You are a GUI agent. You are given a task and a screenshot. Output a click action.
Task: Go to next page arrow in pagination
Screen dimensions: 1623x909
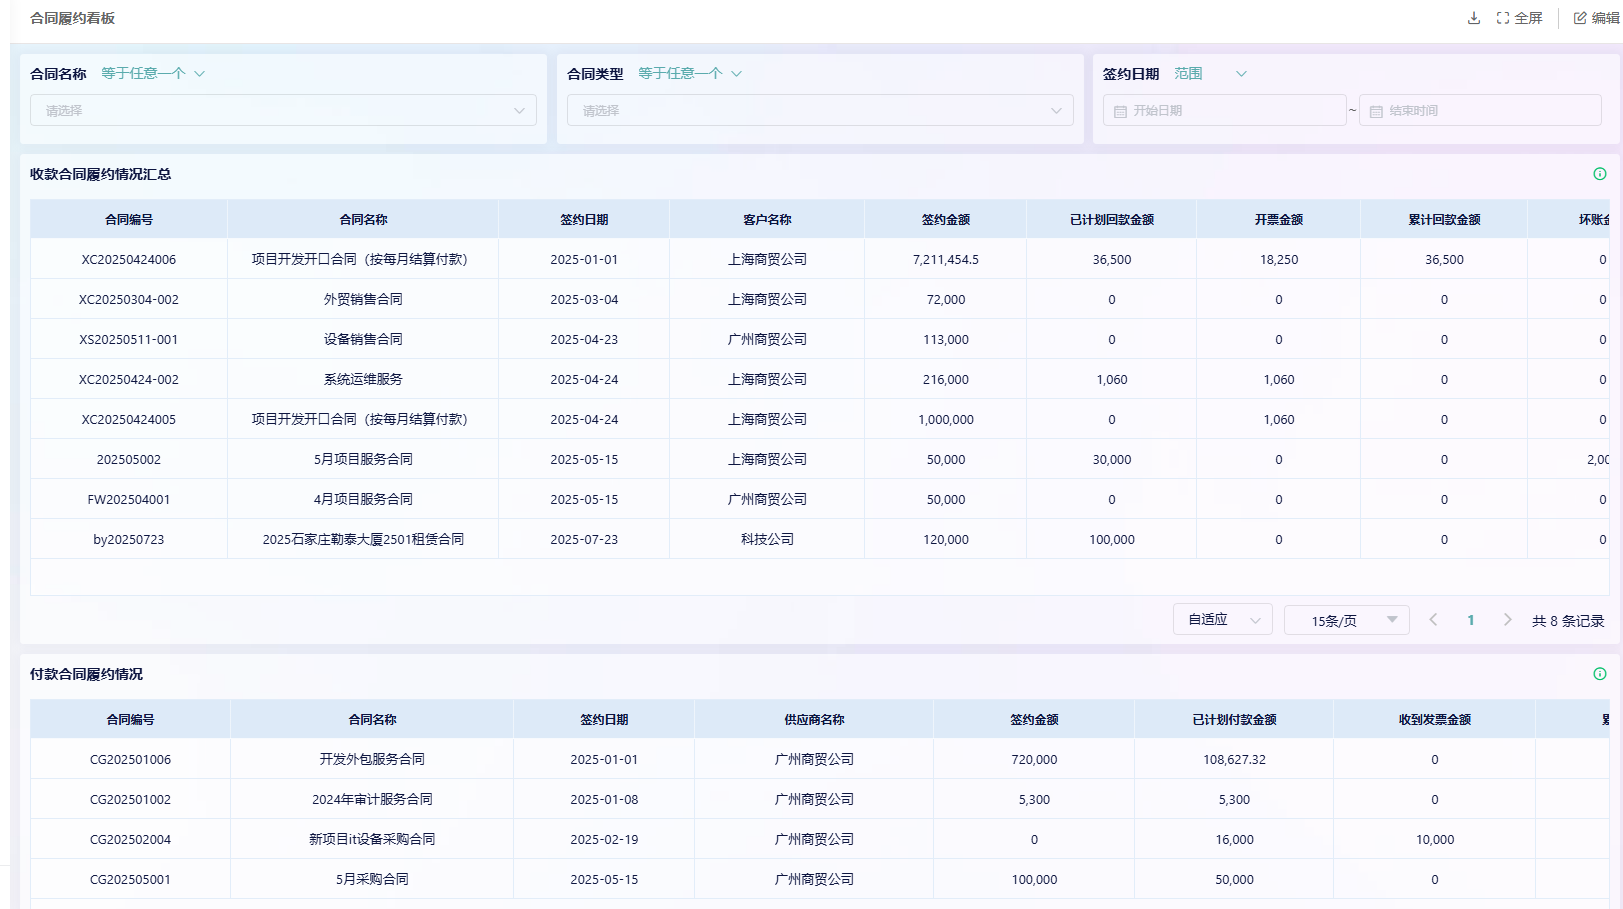(1507, 620)
